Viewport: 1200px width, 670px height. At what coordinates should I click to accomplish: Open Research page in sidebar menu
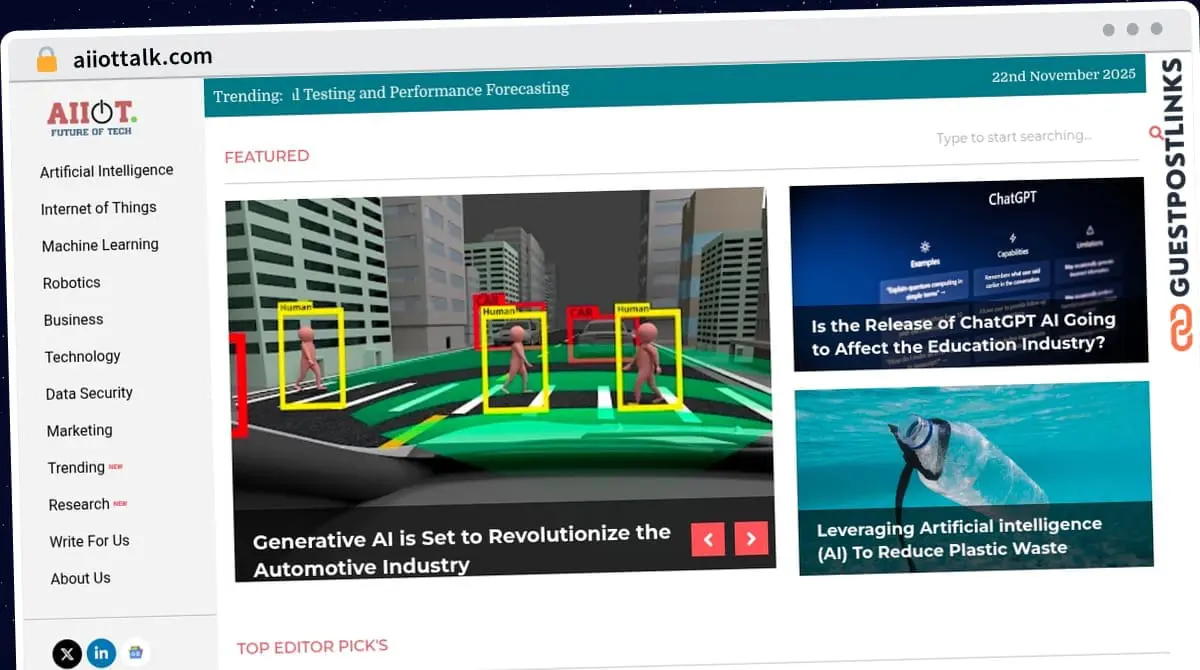point(79,504)
